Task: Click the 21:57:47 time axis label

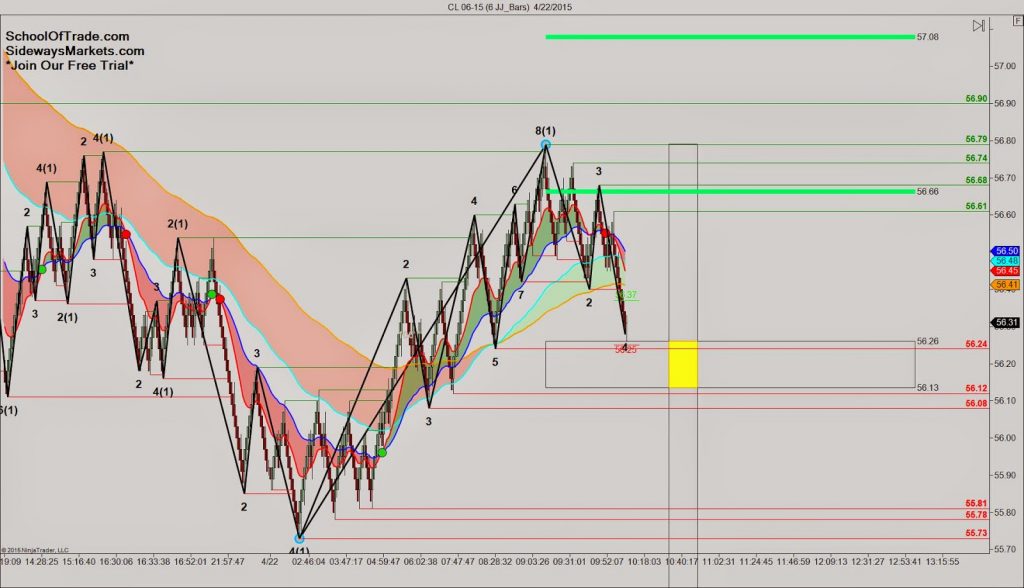Action: click(227, 561)
